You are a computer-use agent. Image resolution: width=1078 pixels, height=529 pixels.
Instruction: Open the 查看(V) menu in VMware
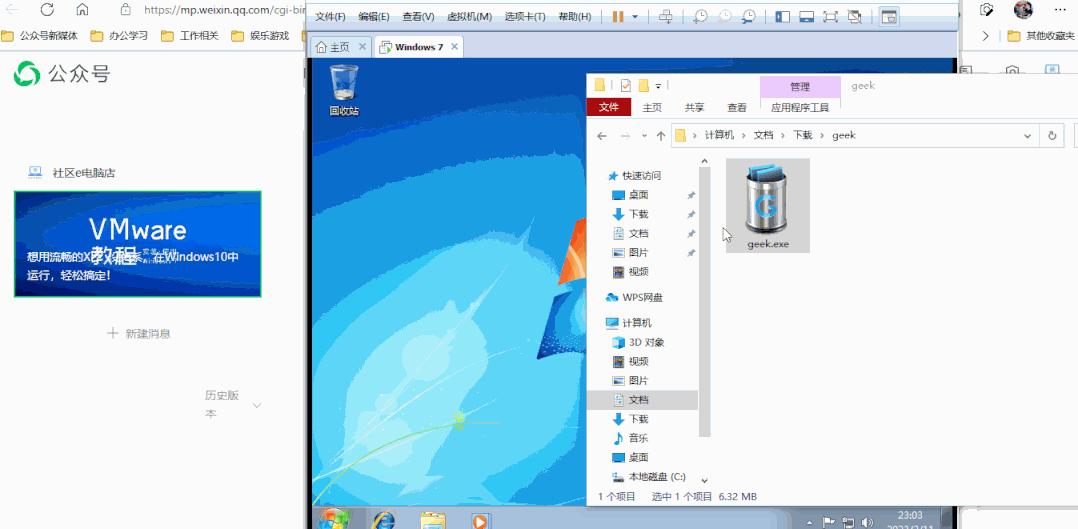(418, 17)
